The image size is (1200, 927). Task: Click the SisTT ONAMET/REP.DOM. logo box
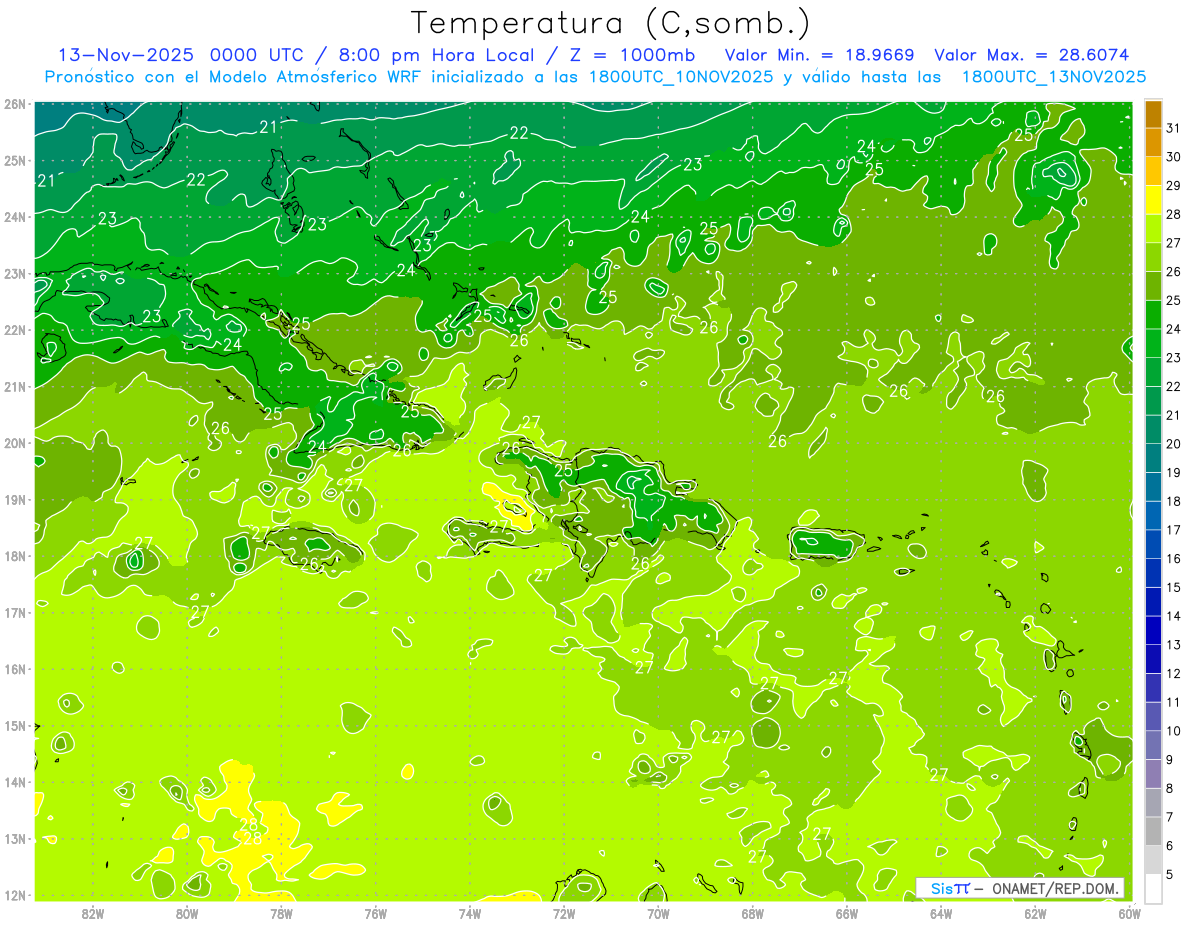pyautogui.click(x=1020, y=888)
